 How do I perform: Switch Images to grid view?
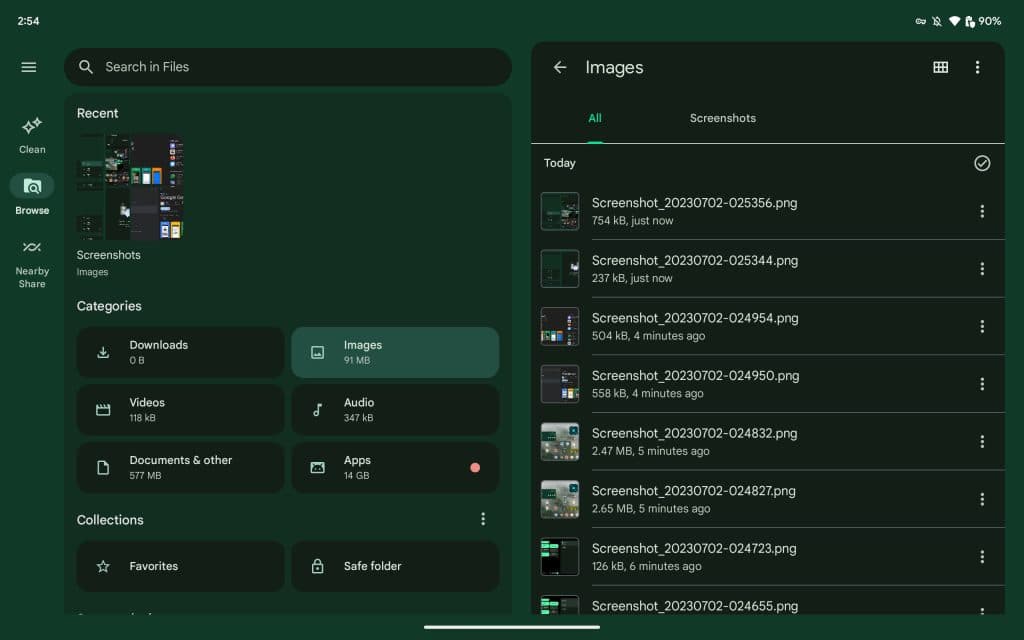(x=940, y=67)
